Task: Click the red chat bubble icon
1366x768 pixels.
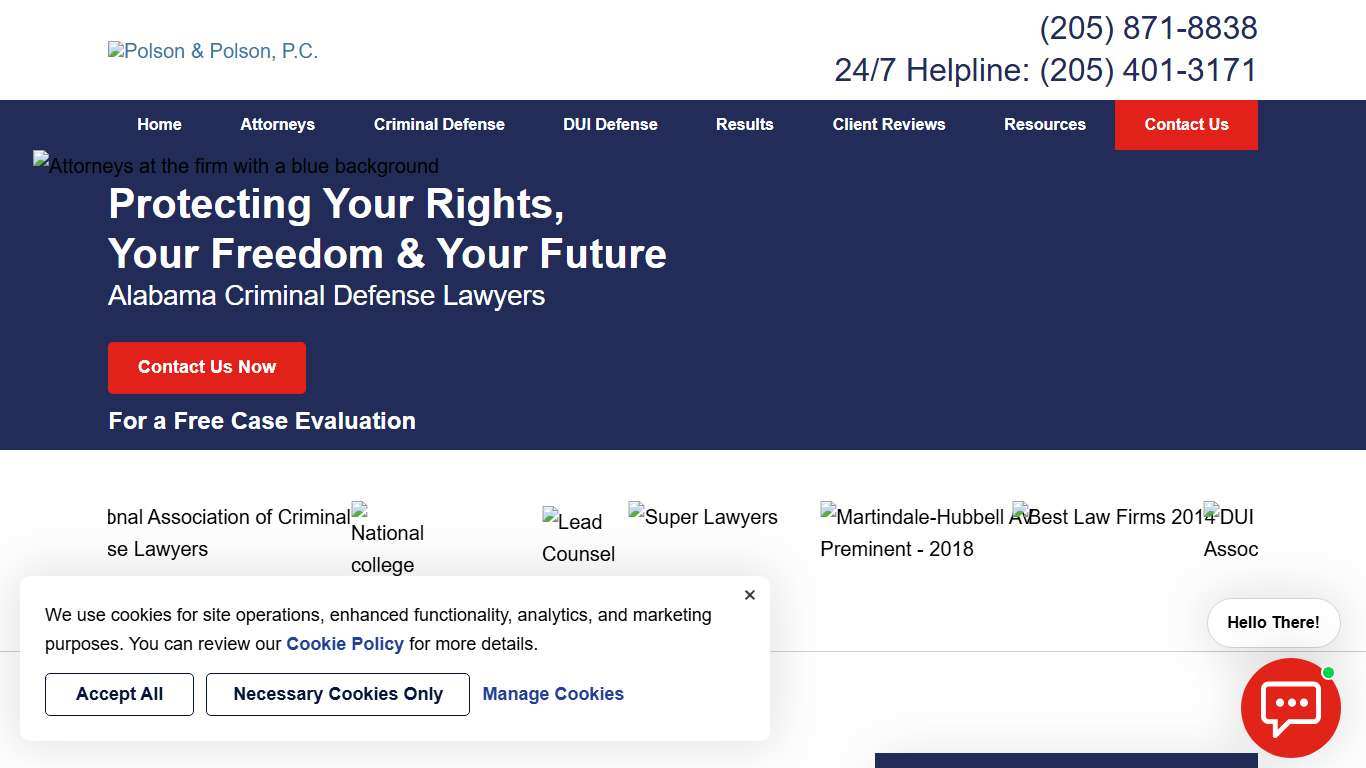Action: point(1290,707)
